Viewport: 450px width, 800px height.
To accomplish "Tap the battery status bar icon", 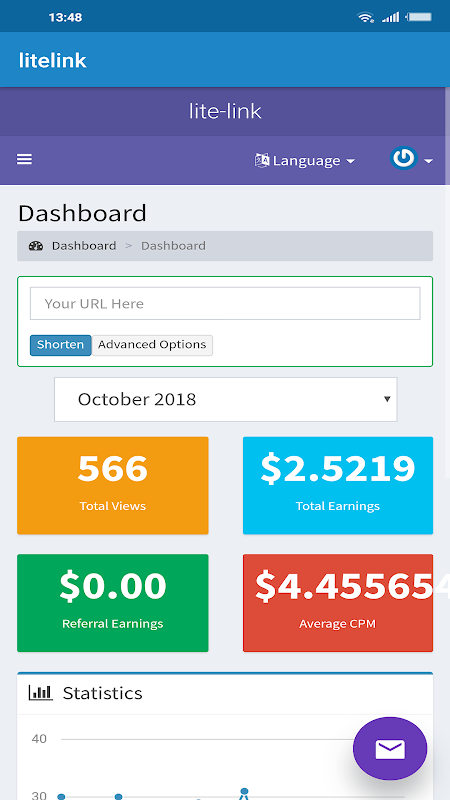I will (x=419, y=17).
